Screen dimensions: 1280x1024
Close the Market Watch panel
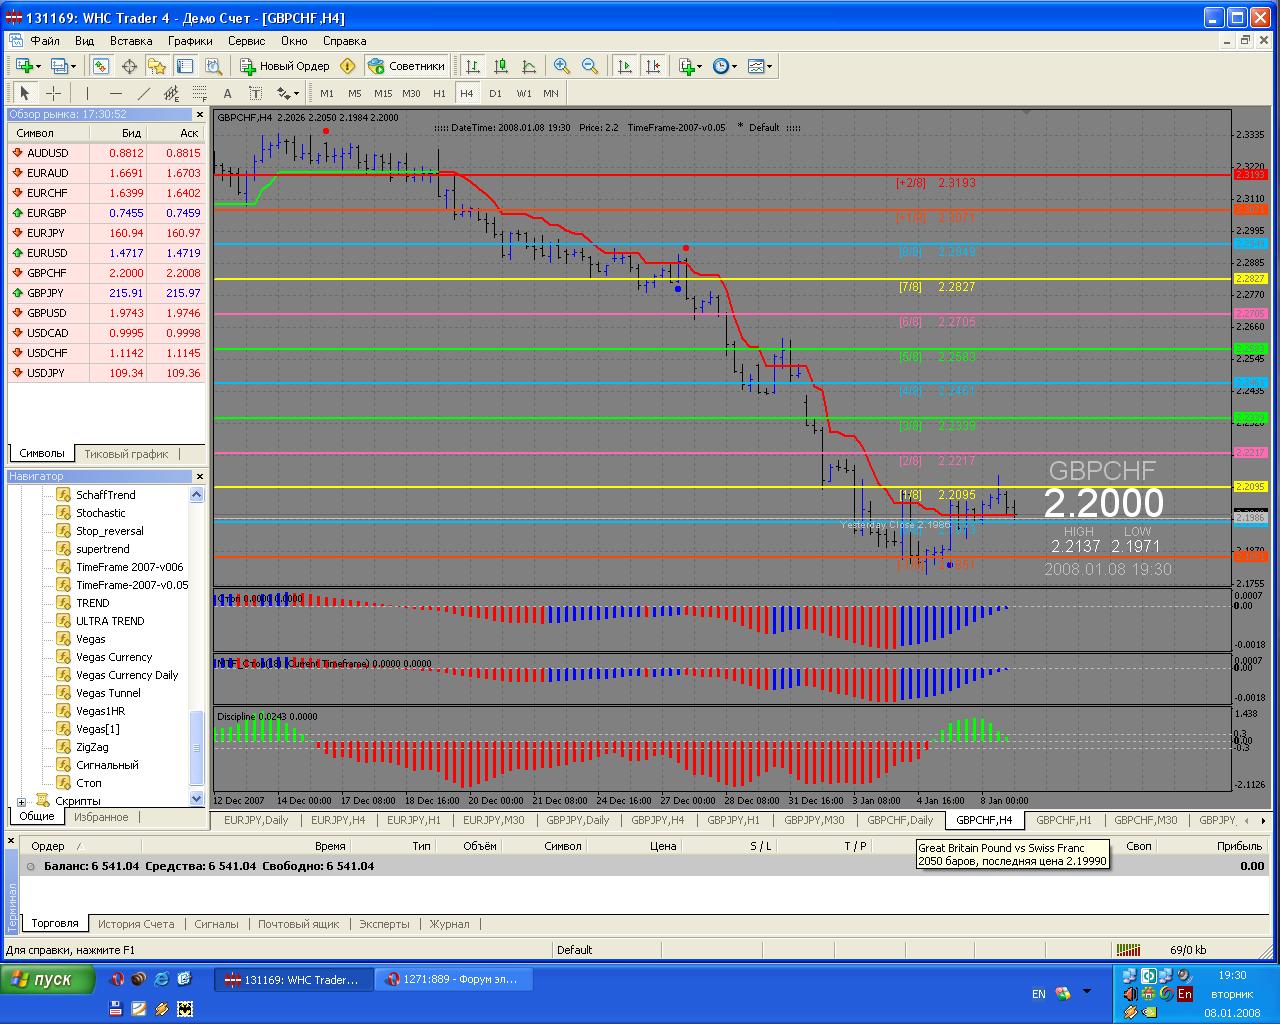point(199,115)
